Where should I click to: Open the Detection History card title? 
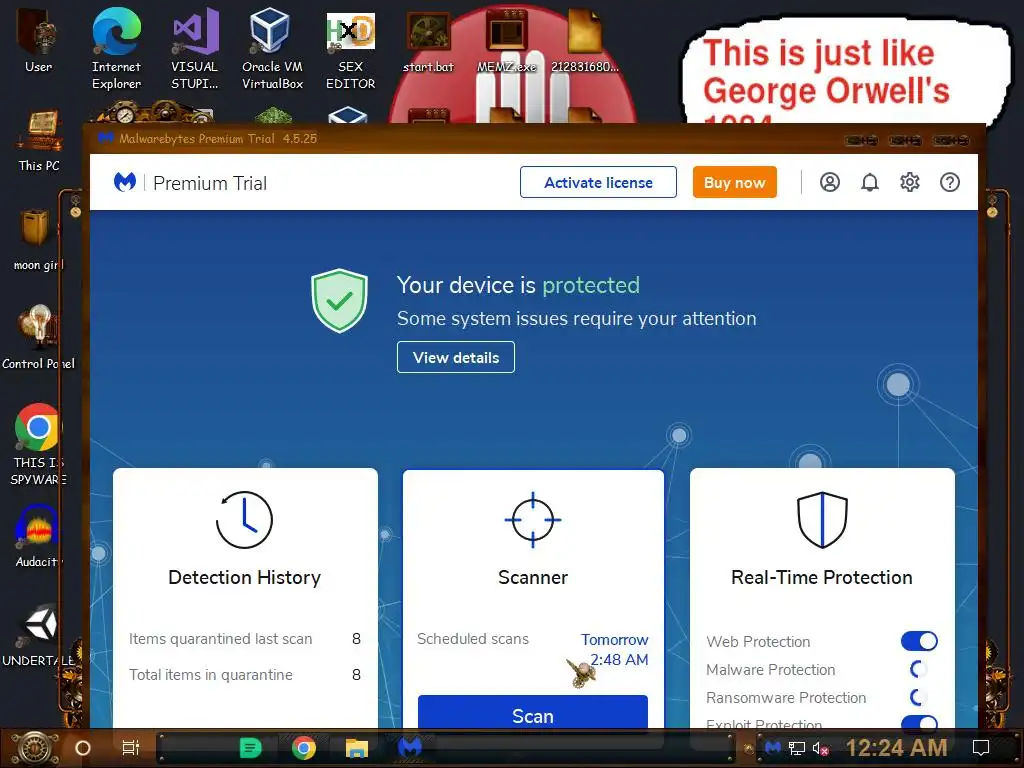[x=245, y=577]
